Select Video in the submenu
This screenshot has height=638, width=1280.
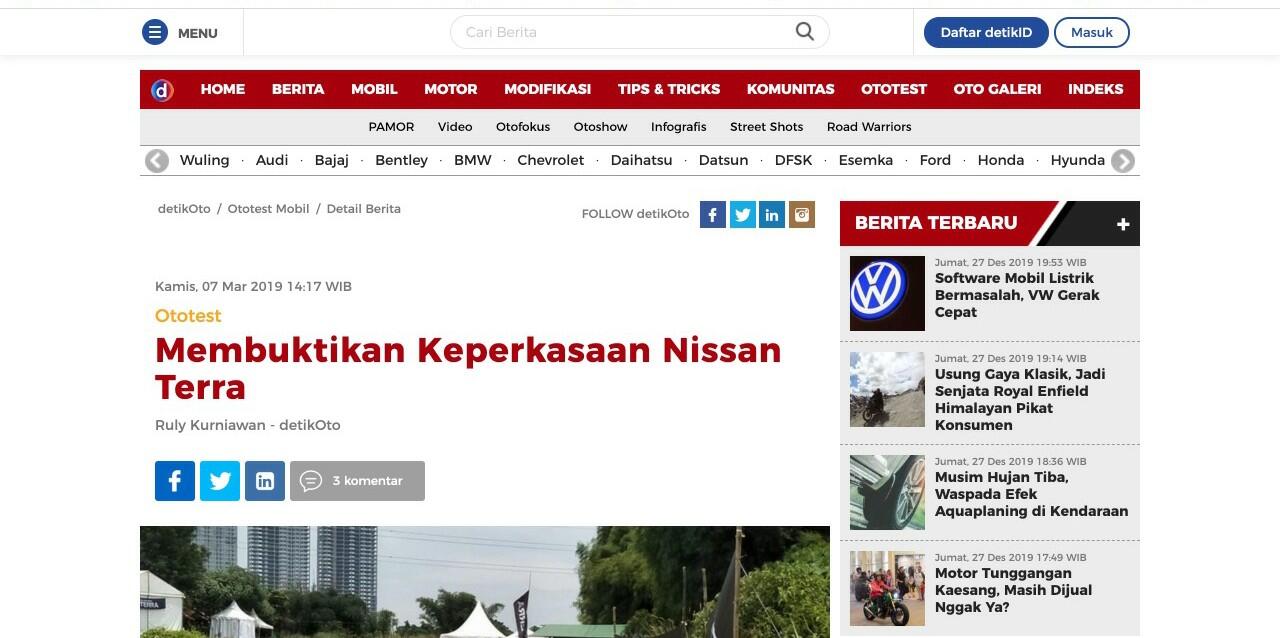coord(455,127)
